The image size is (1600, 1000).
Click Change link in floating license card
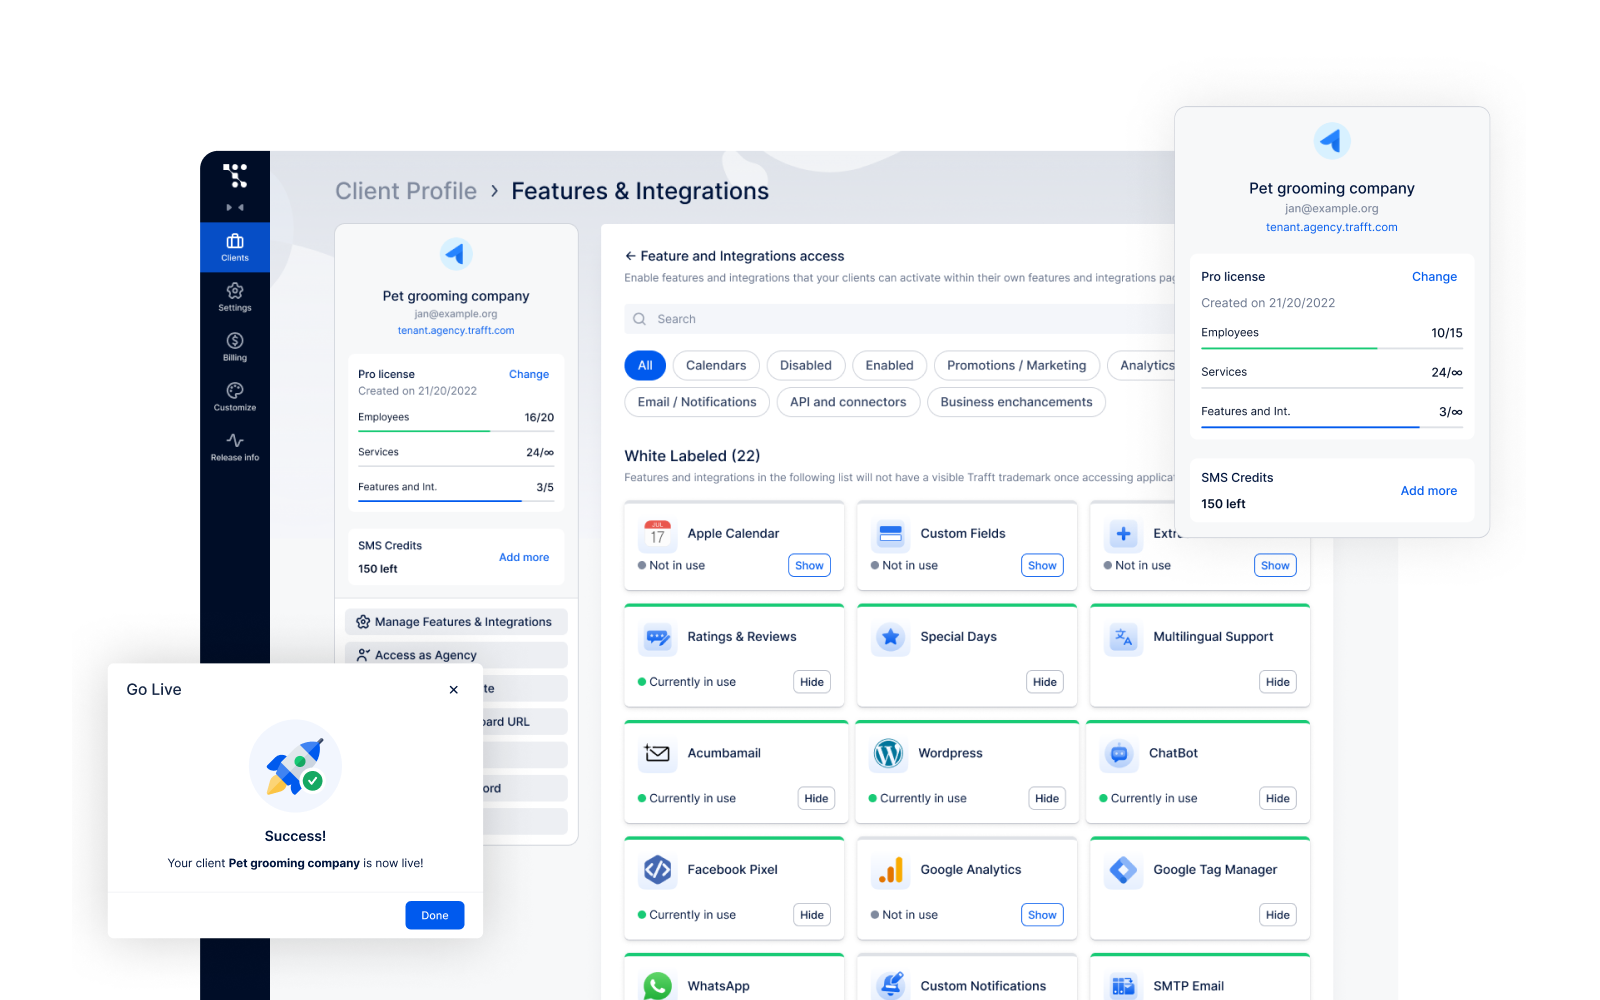[x=1434, y=277]
